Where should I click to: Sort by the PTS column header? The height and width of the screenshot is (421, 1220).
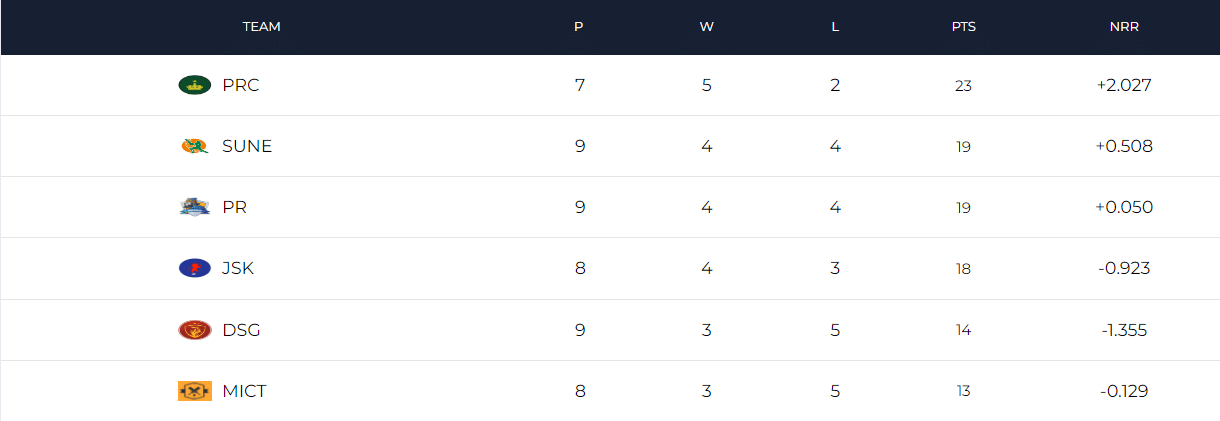(x=963, y=27)
